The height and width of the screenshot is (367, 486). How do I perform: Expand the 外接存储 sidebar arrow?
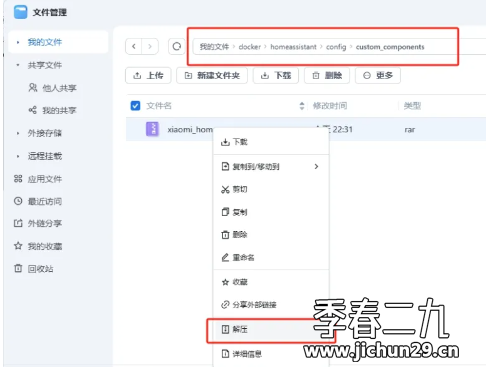(18, 133)
